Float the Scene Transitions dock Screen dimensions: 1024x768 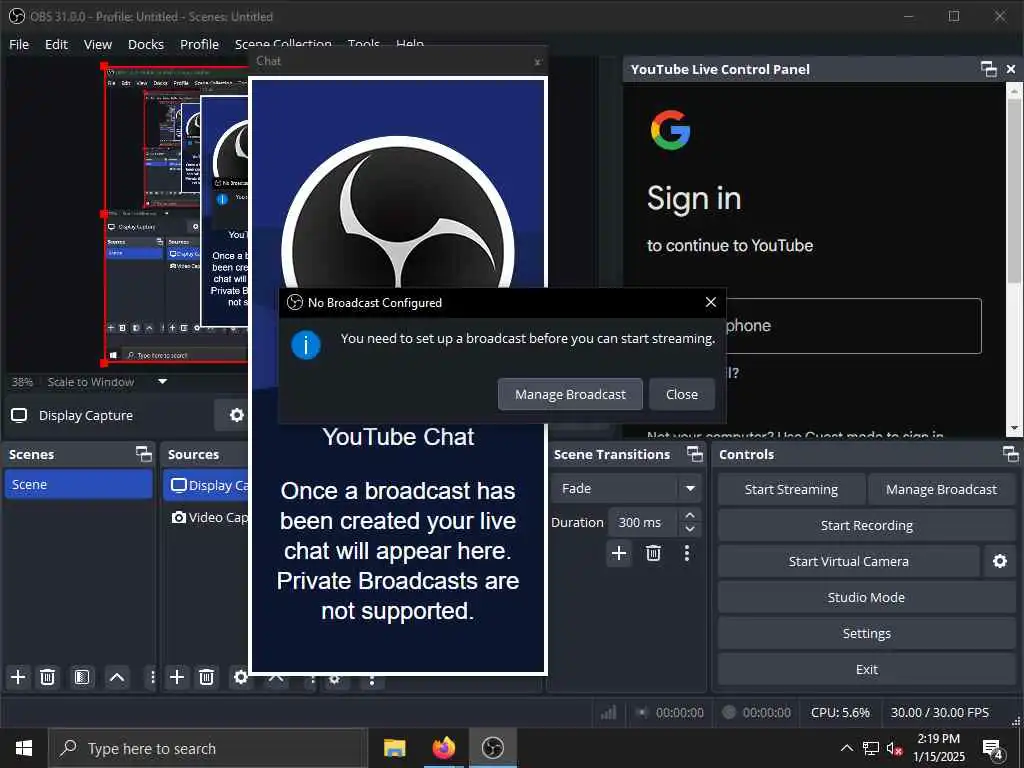coord(695,454)
